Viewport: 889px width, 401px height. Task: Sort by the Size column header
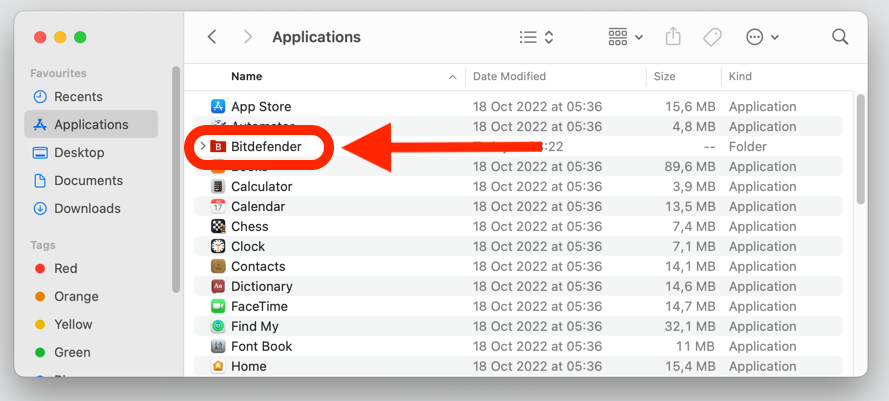pos(664,76)
